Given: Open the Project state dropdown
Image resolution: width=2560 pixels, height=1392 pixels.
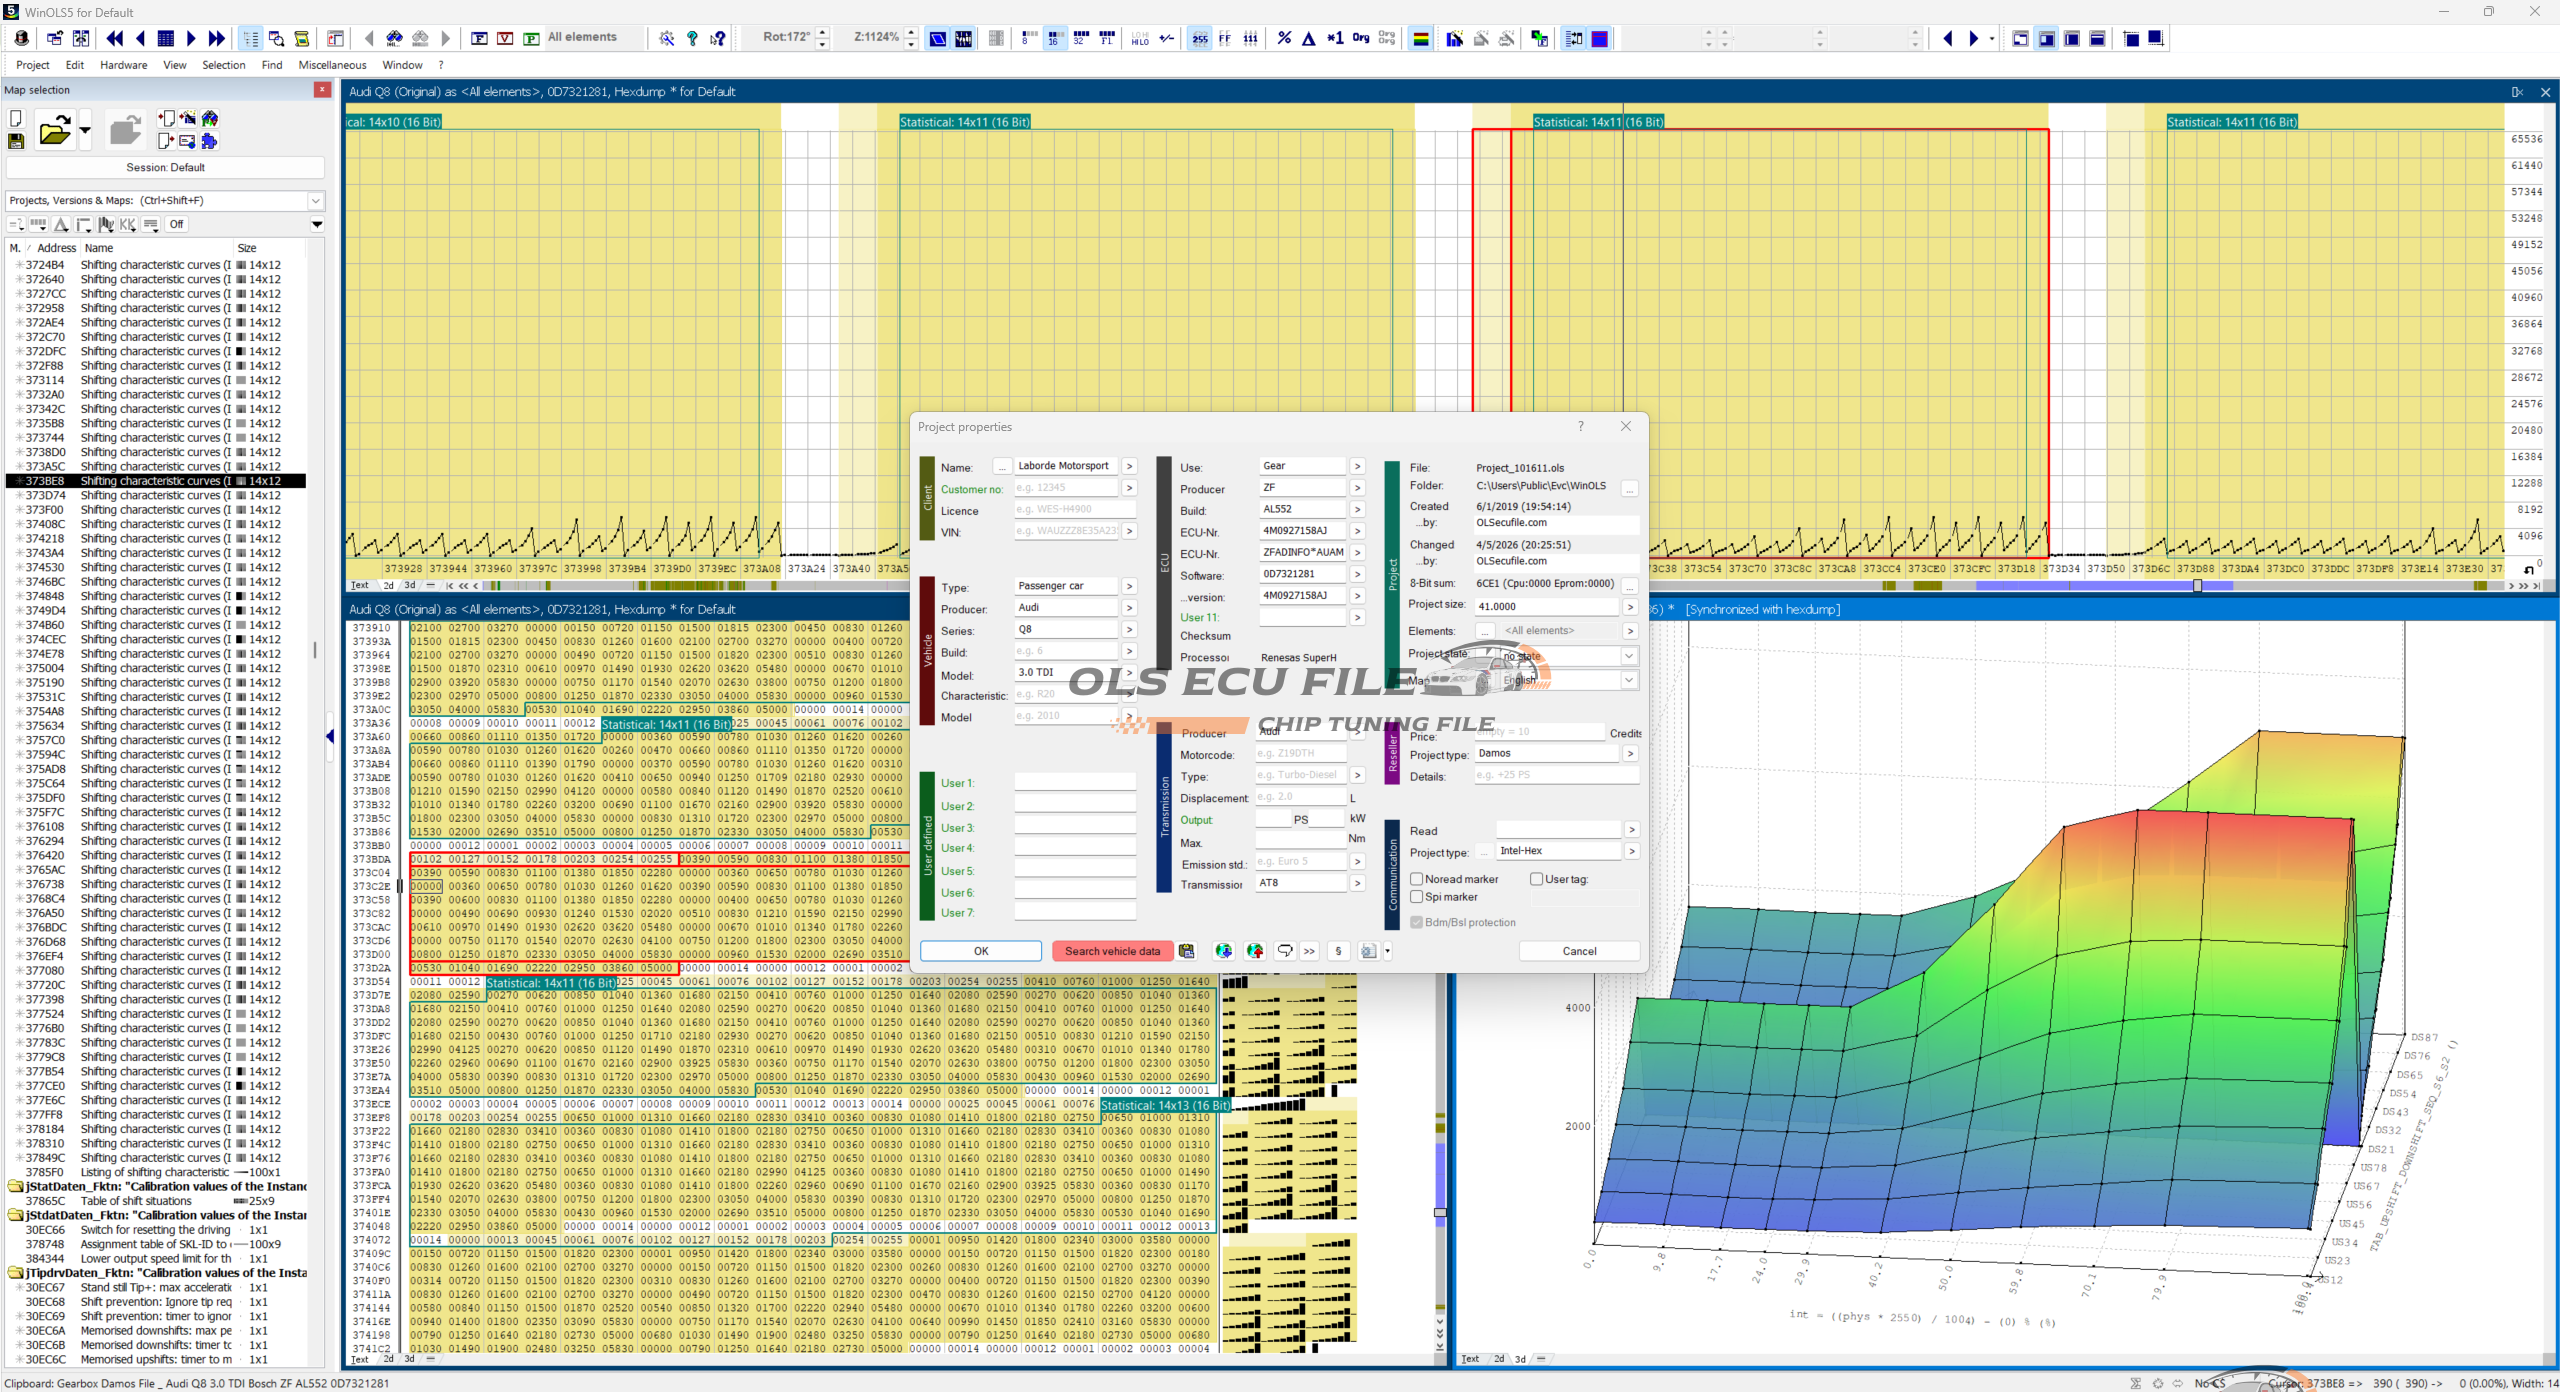Looking at the screenshot, I should pyautogui.click(x=1628, y=656).
